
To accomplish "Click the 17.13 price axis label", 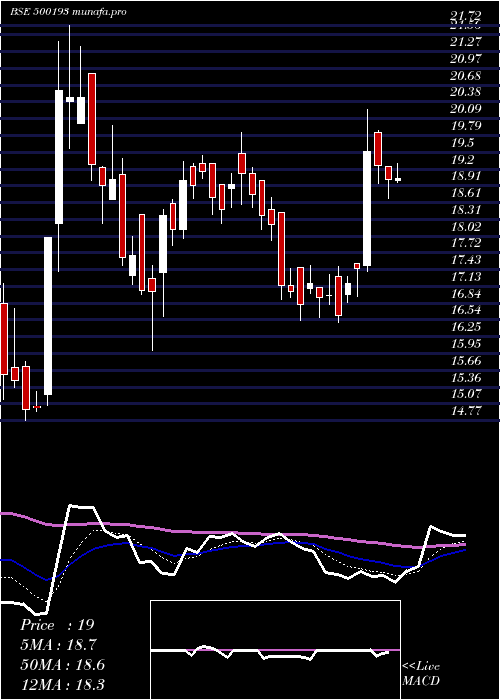I will tap(466, 277).
